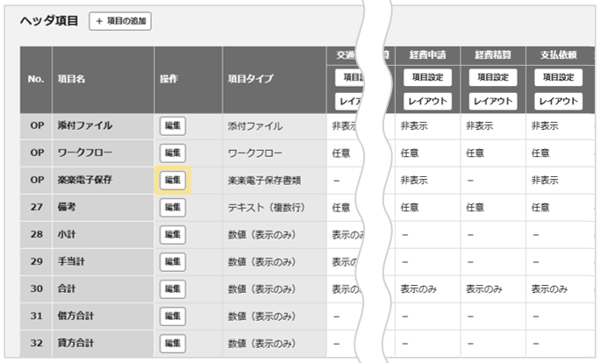The image size is (600, 363).
Task: Click 添付ファイル in the 項目タイプ column
Action: click(x=255, y=126)
